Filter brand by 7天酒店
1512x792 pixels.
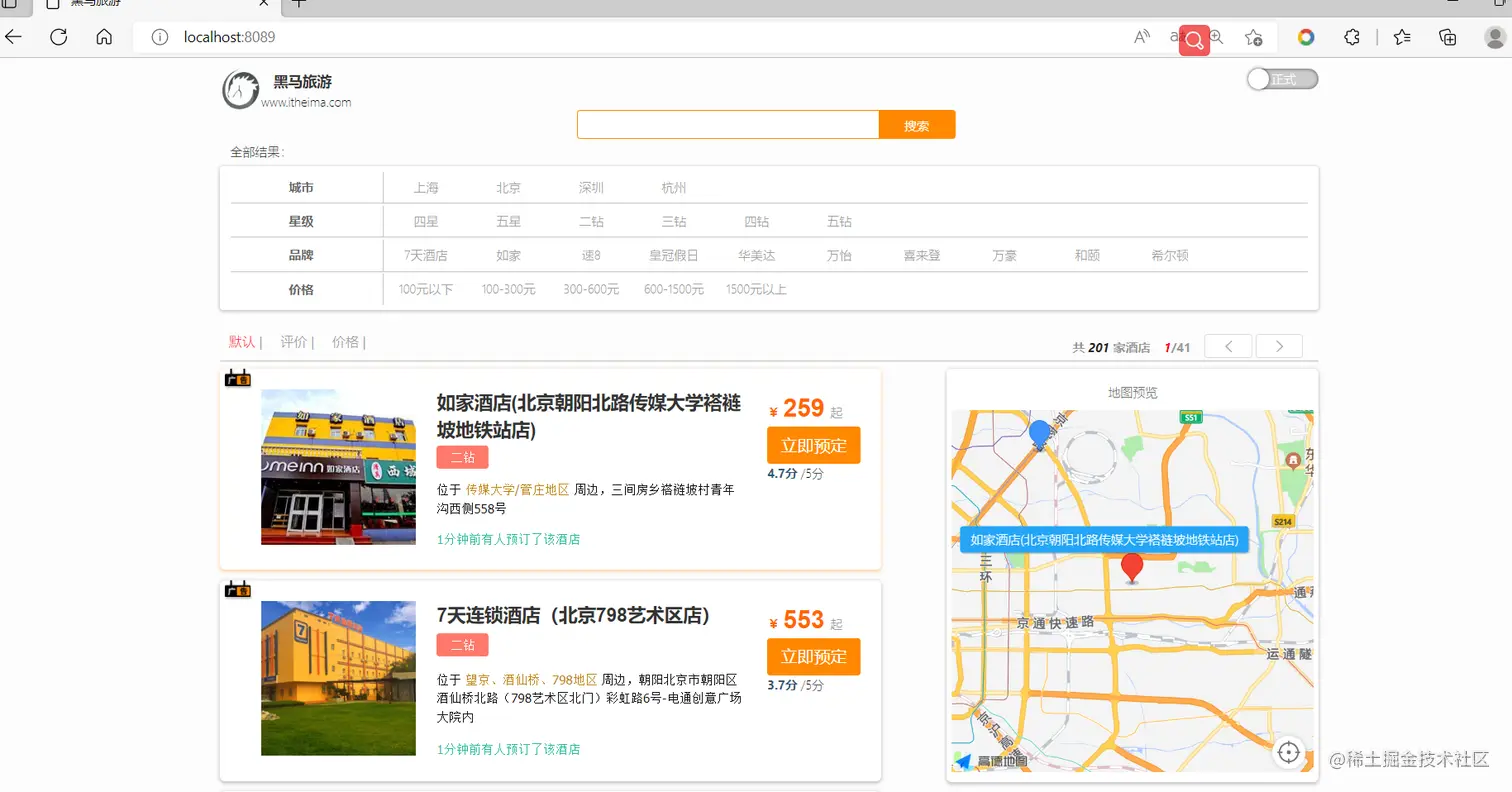(x=426, y=256)
